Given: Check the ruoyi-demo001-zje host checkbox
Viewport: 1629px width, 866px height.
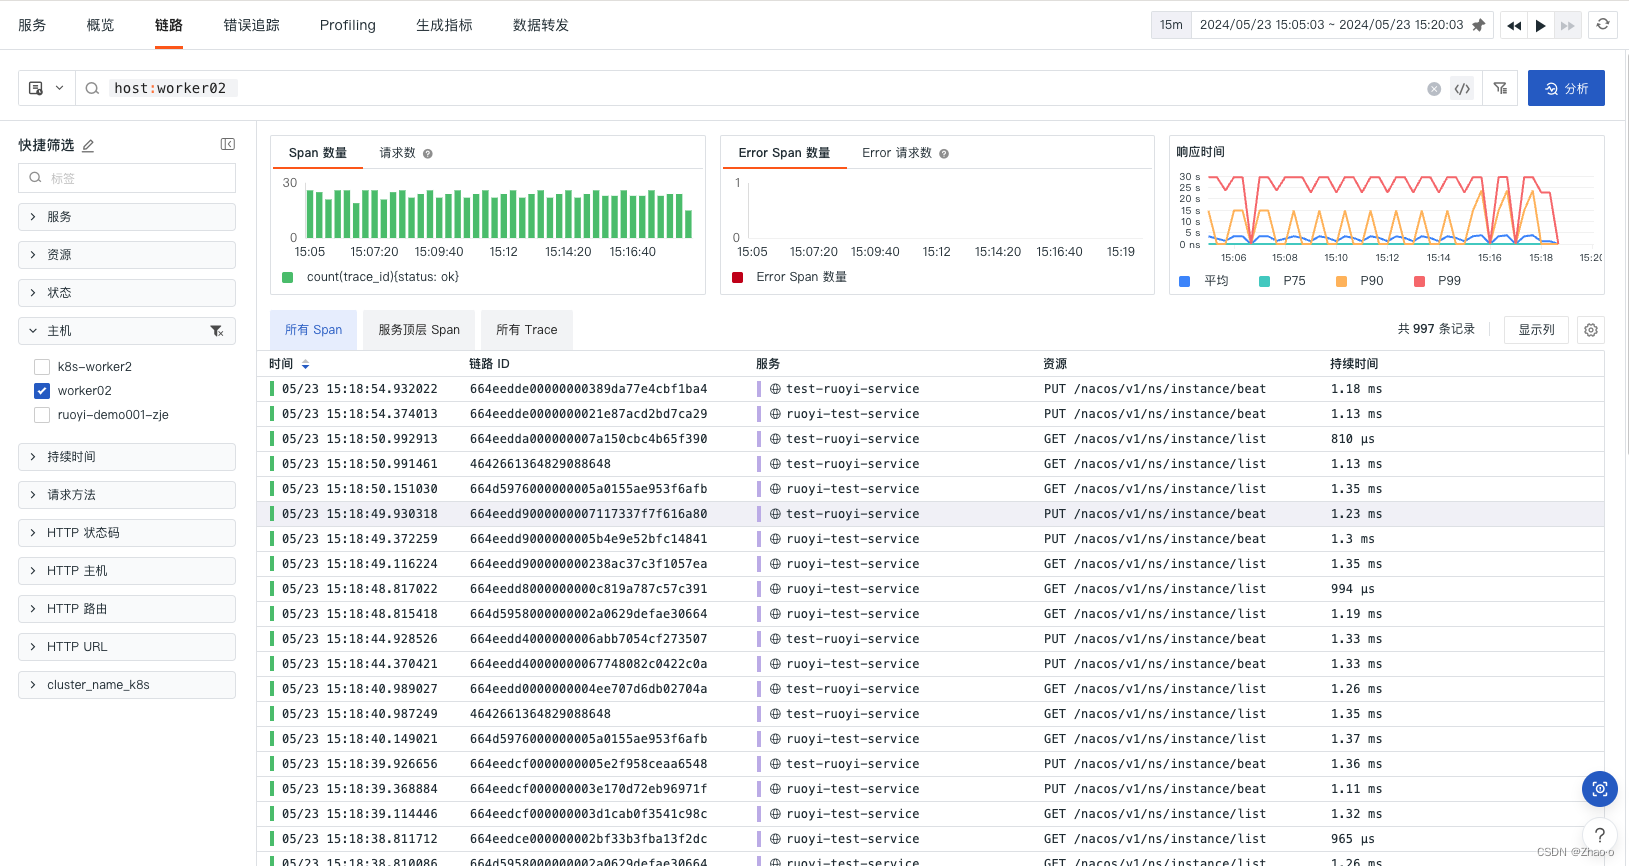Looking at the screenshot, I should click(42, 415).
